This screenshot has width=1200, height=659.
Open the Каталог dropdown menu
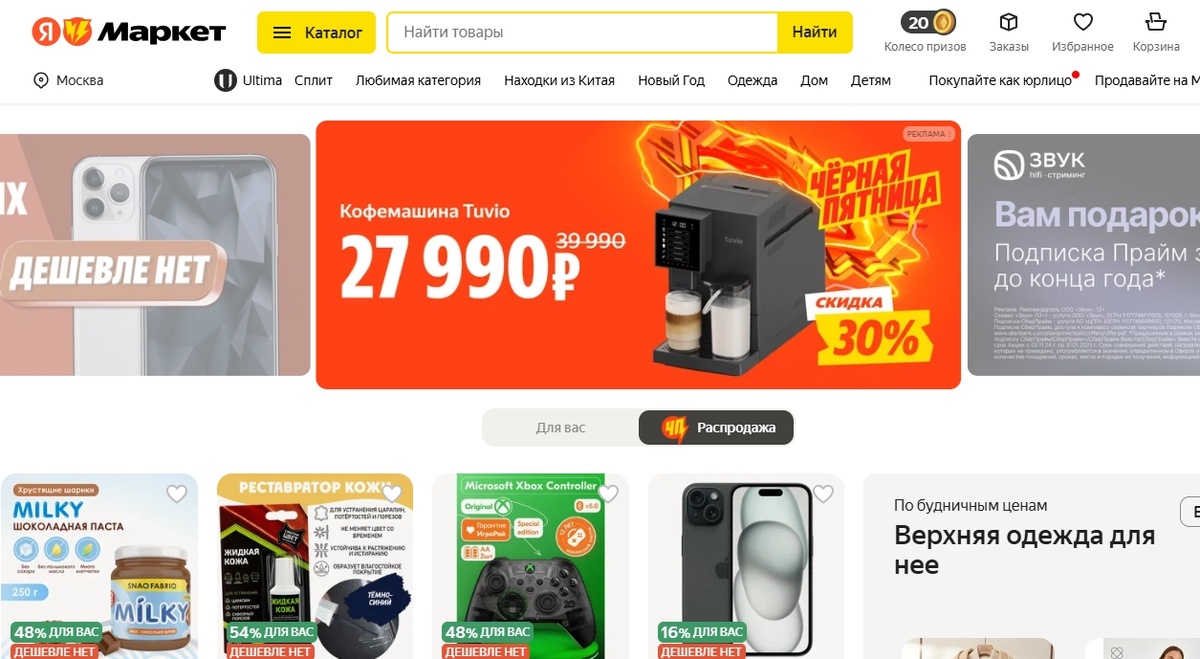click(316, 32)
